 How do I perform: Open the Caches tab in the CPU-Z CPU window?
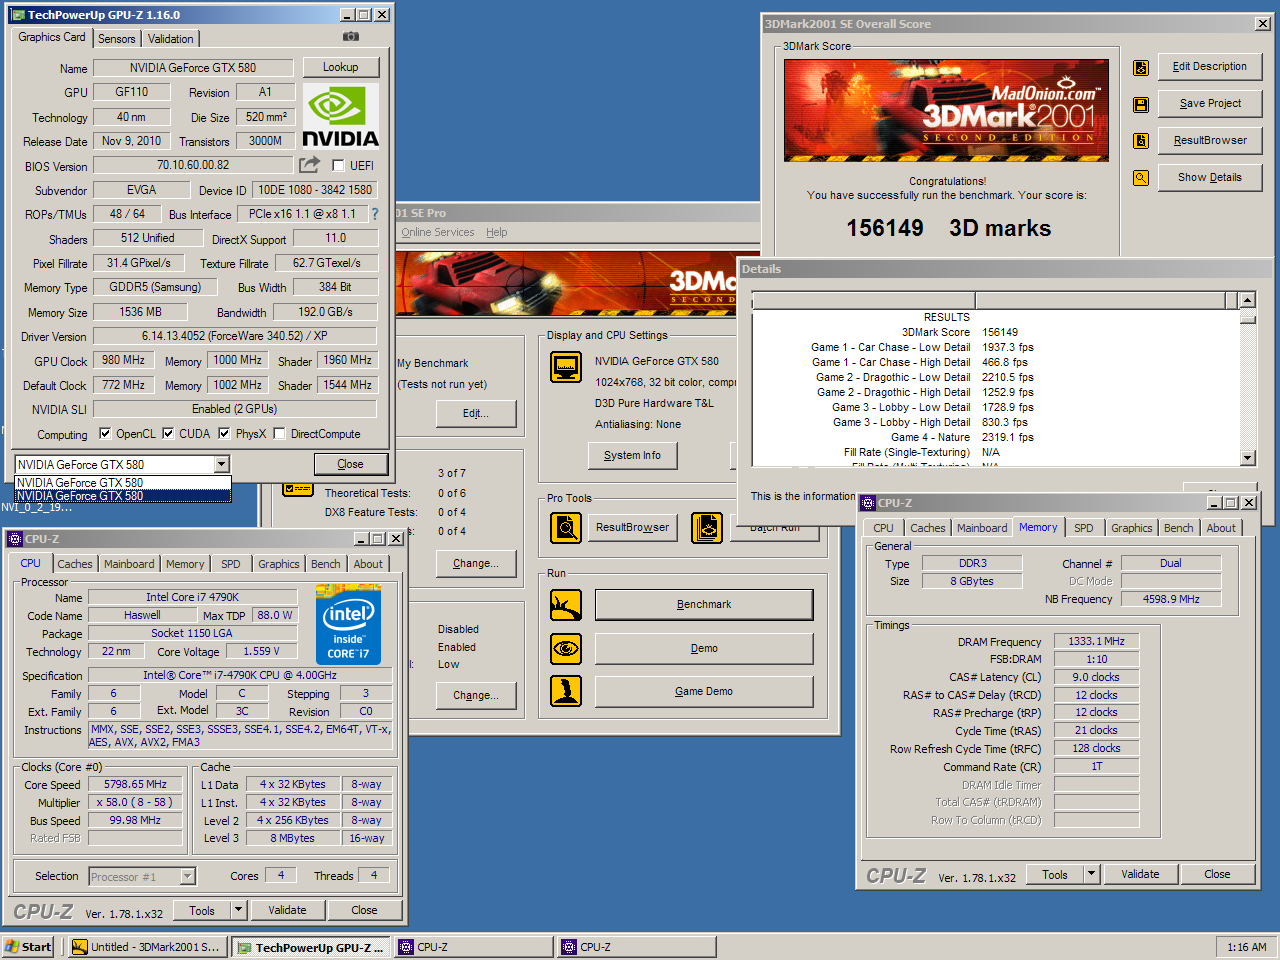pos(75,564)
